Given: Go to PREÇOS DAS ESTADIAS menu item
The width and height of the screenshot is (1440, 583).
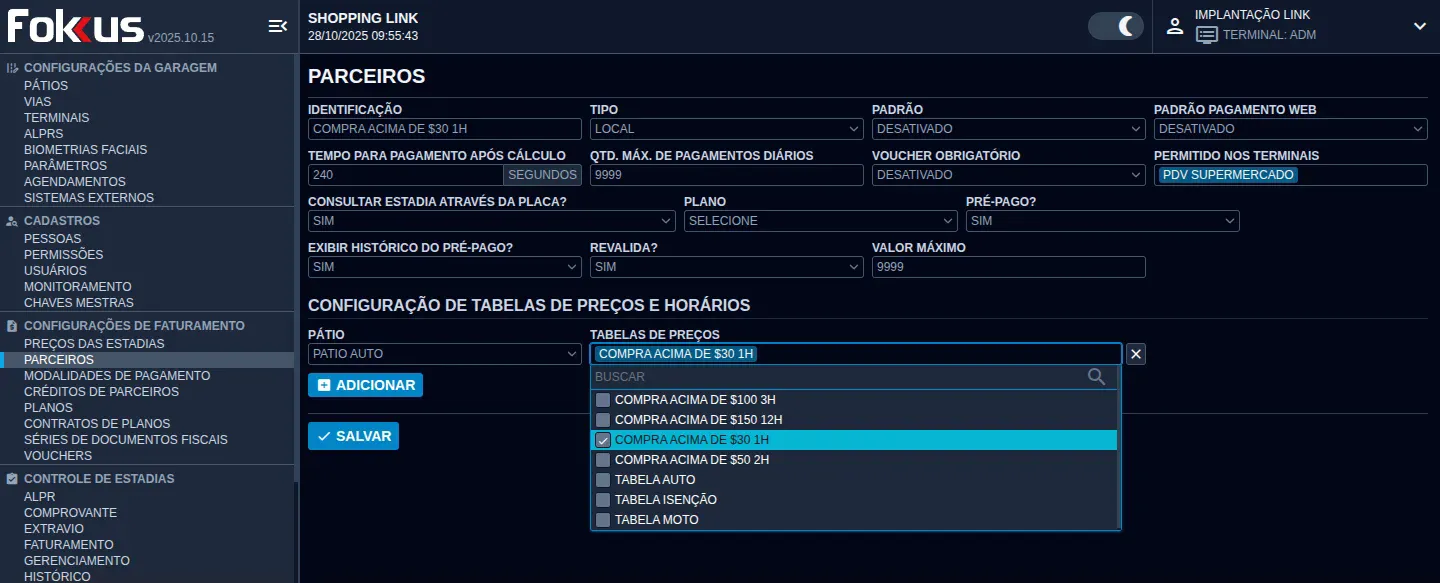Looking at the screenshot, I should pos(94,344).
